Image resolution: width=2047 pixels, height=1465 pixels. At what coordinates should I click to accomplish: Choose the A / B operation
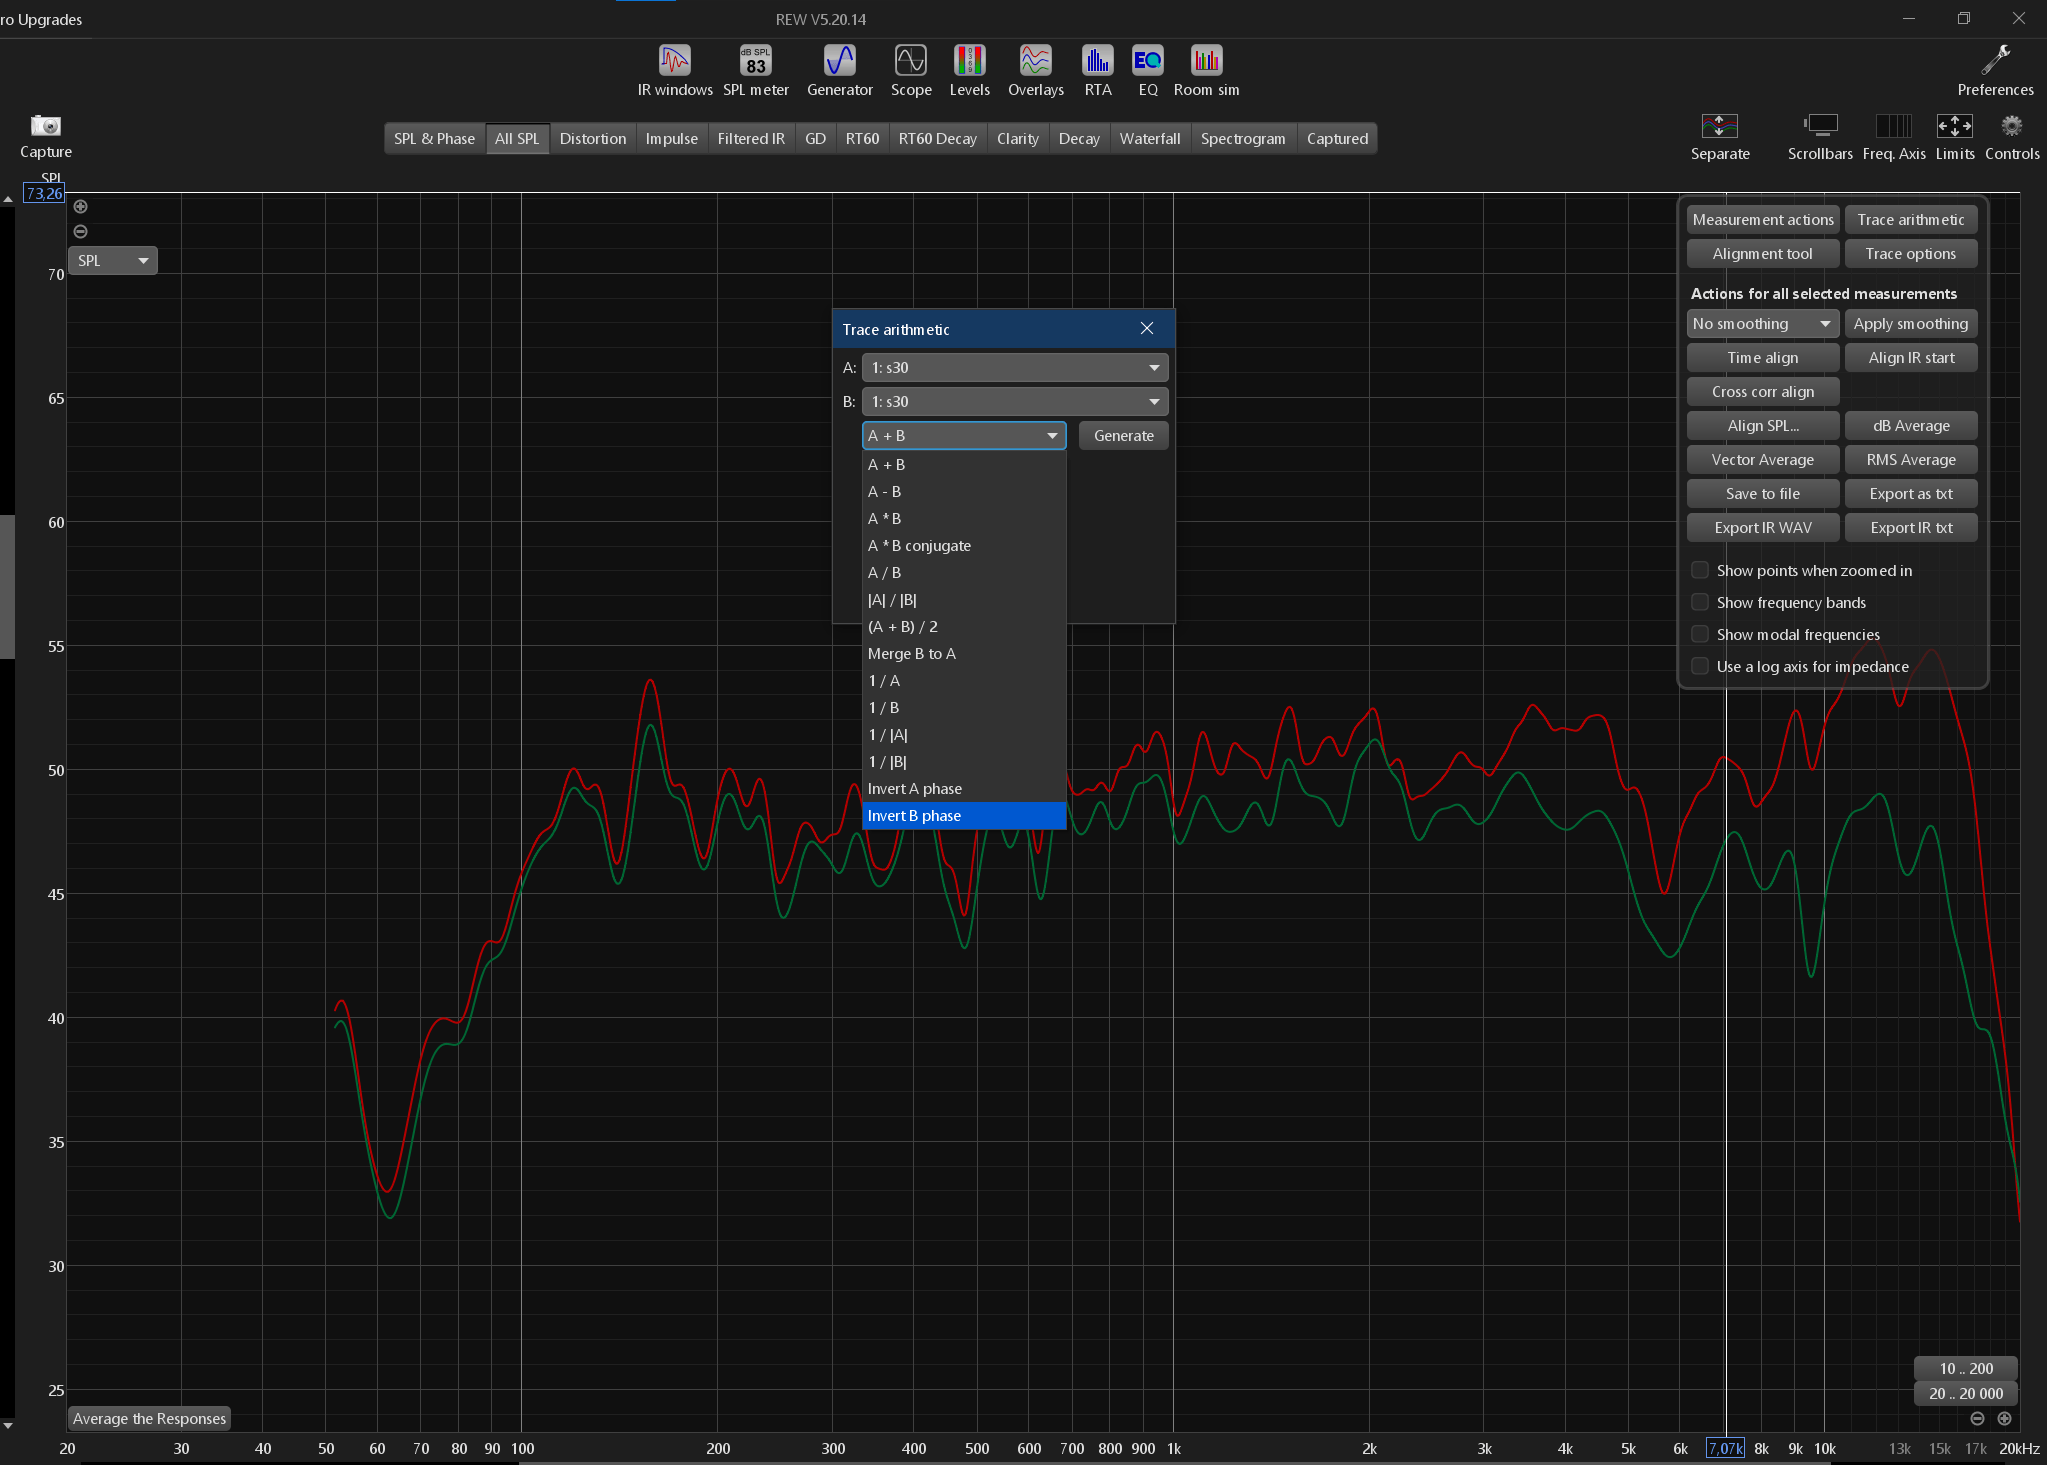[x=963, y=572]
